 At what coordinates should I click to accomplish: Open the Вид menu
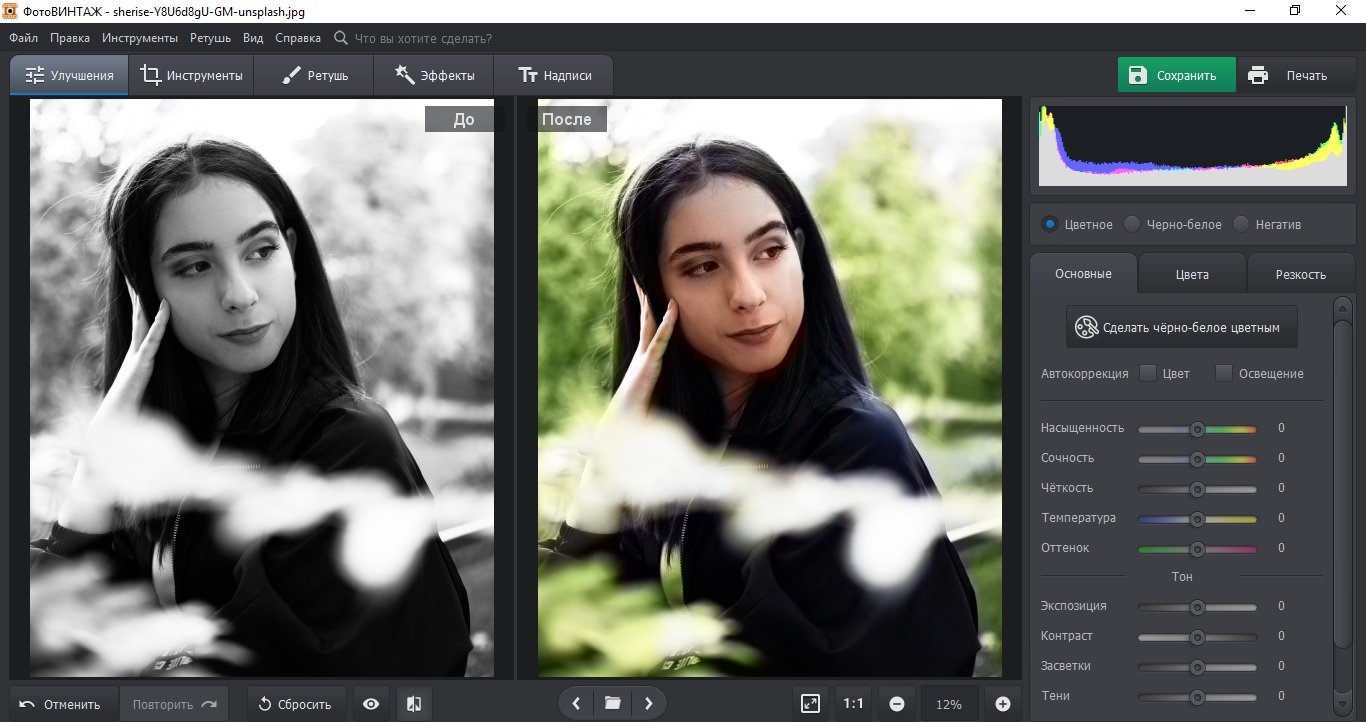coord(253,38)
